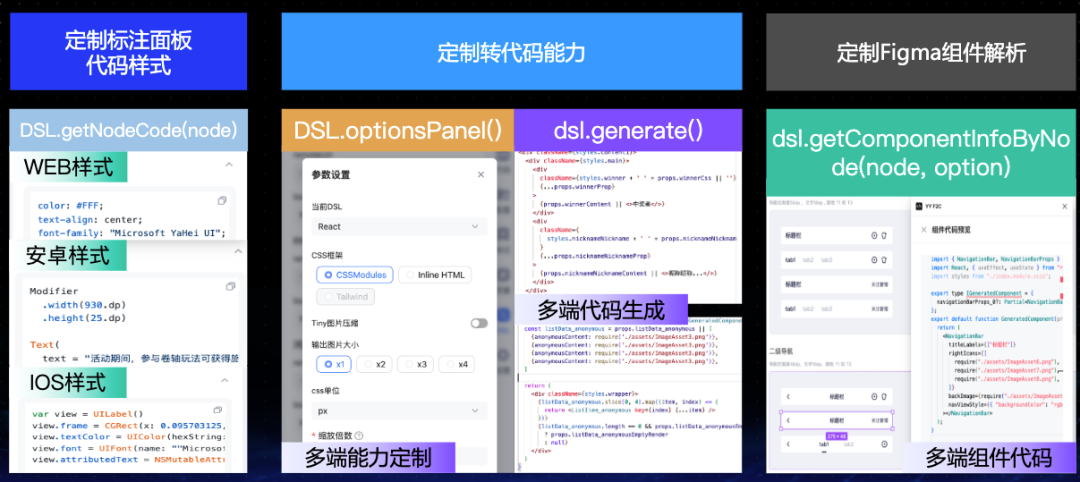
Task: Click the DSL.optionsPanel() label
Action: point(398,129)
